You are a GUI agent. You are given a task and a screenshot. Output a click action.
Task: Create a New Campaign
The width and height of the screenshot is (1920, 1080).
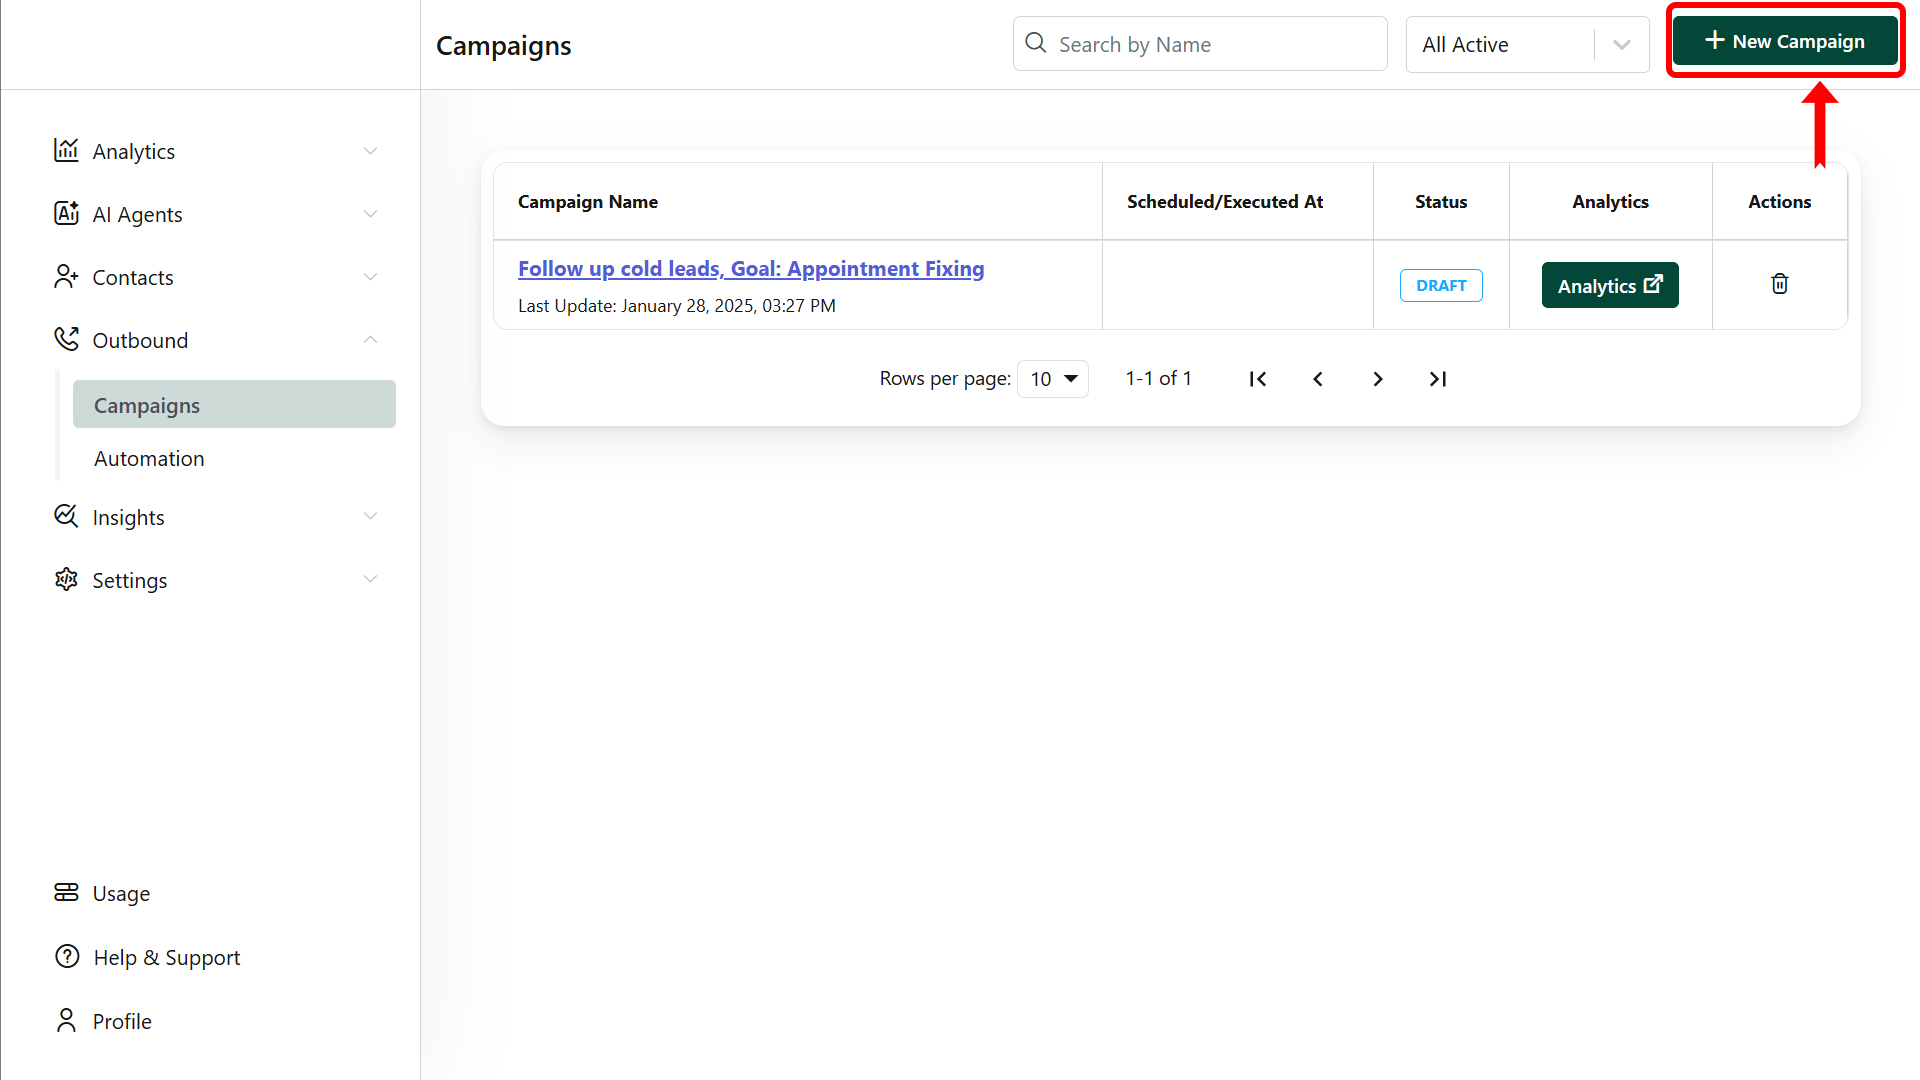tap(1785, 41)
